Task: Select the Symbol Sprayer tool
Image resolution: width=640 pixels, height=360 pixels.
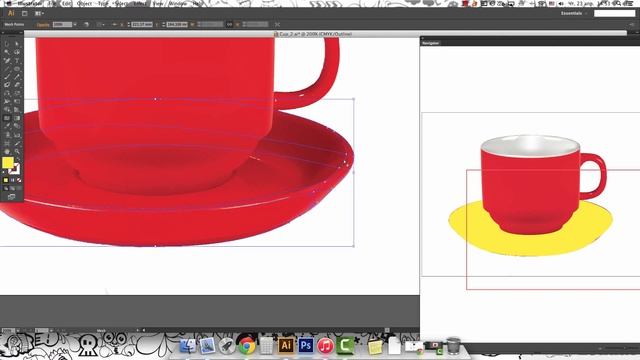Action: point(7,135)
